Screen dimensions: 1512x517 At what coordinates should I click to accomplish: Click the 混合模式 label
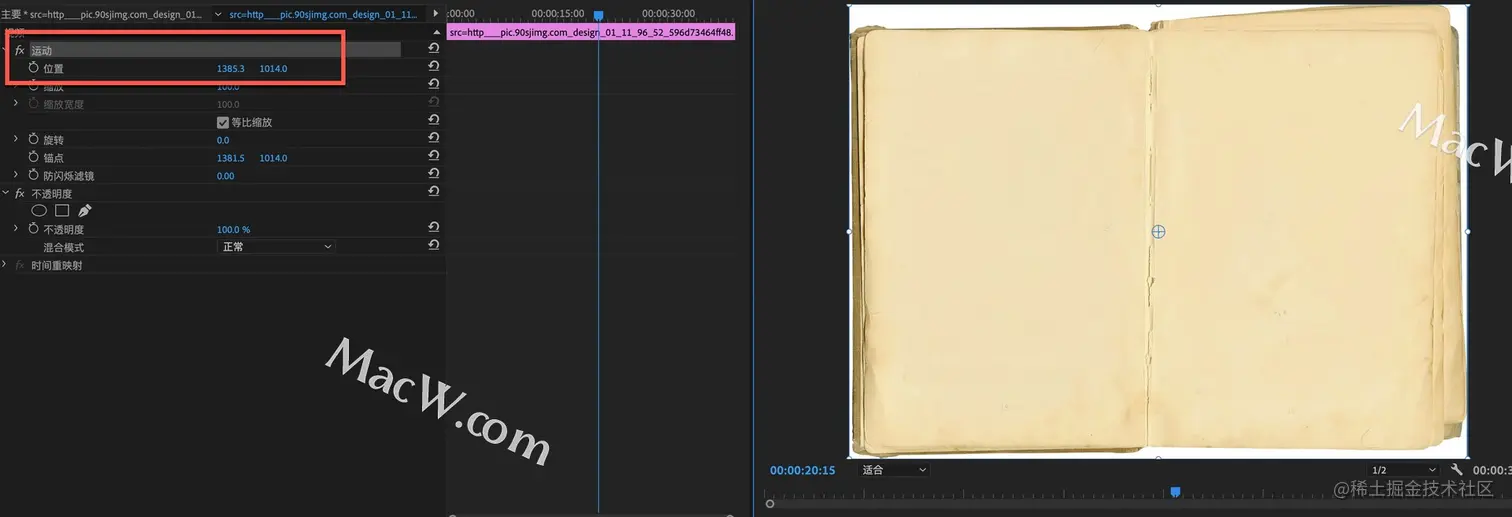click(x=63, y=247)
